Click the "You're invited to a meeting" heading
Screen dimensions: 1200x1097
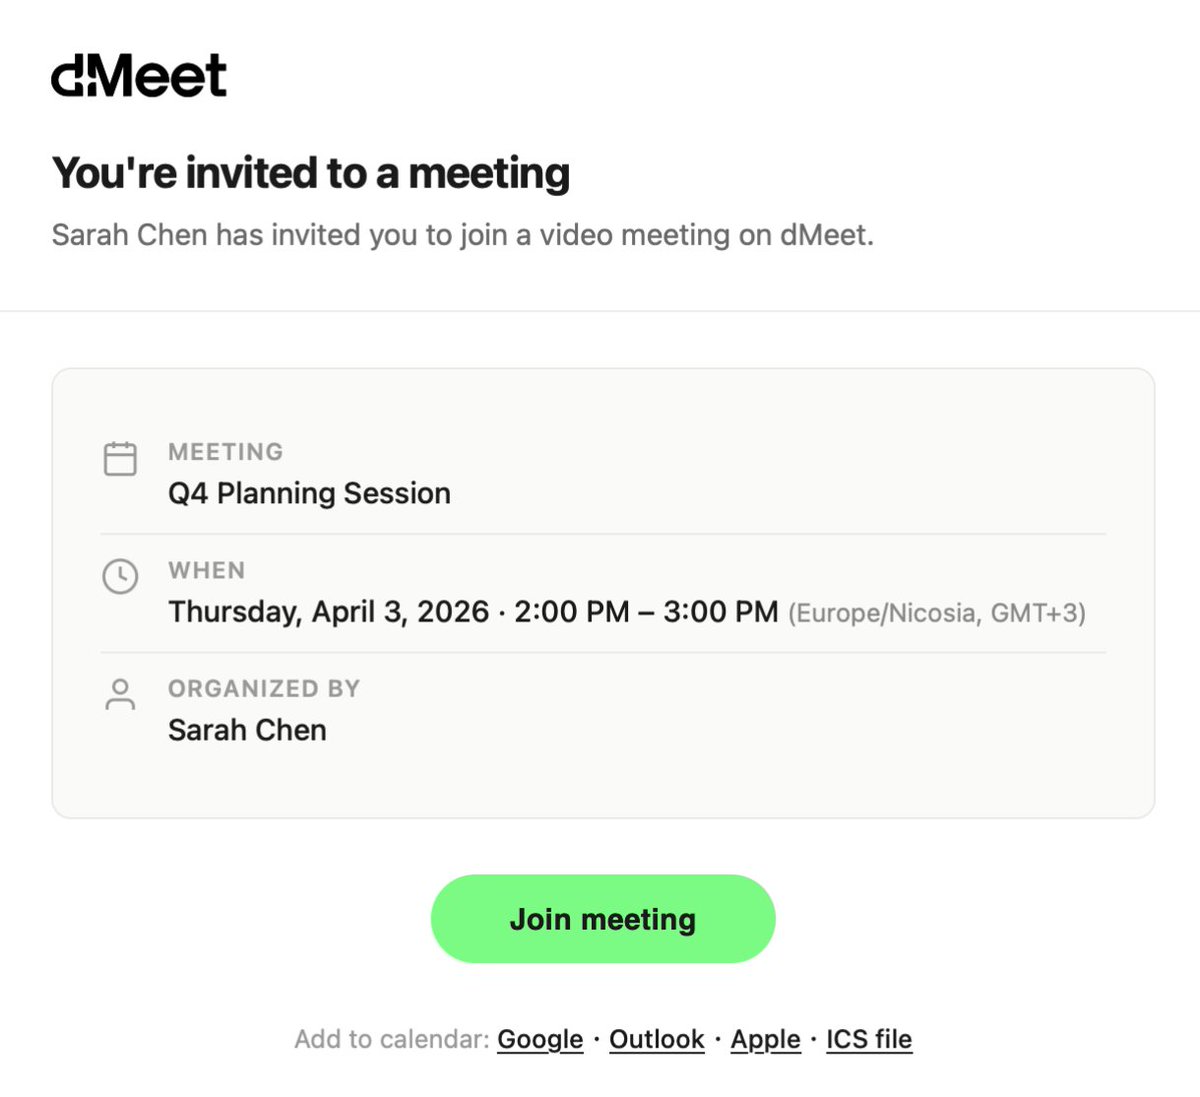click(x=311, y=172)
